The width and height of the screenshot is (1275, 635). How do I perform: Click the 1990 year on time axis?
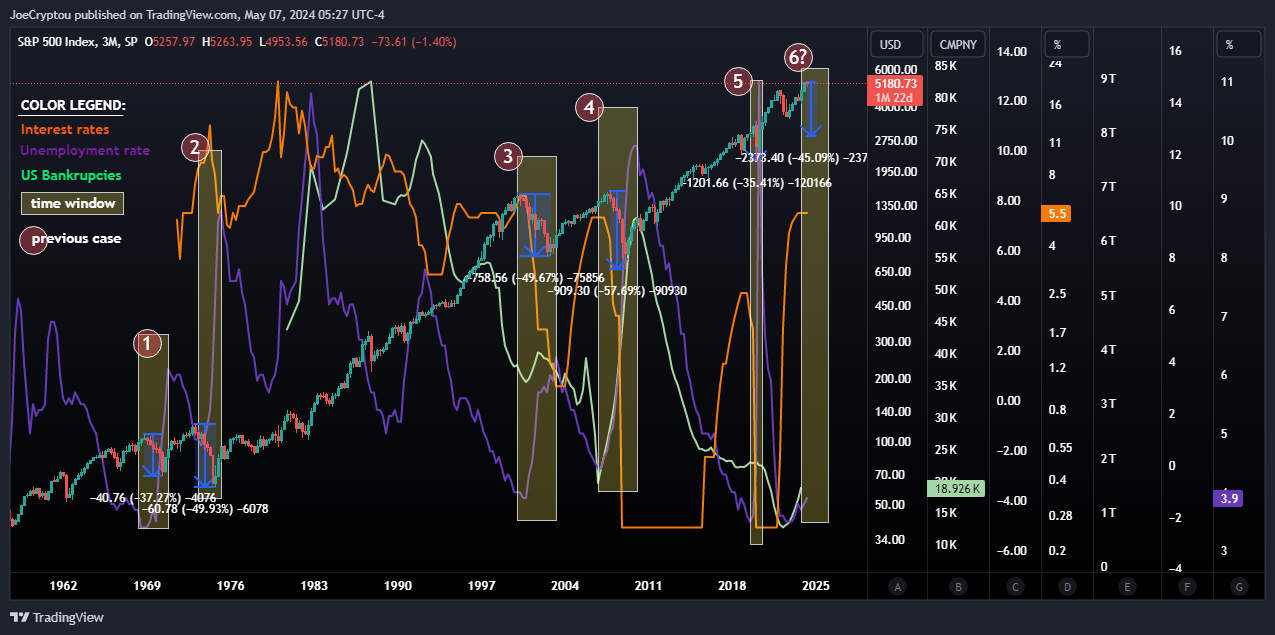[x=398, y=586]
